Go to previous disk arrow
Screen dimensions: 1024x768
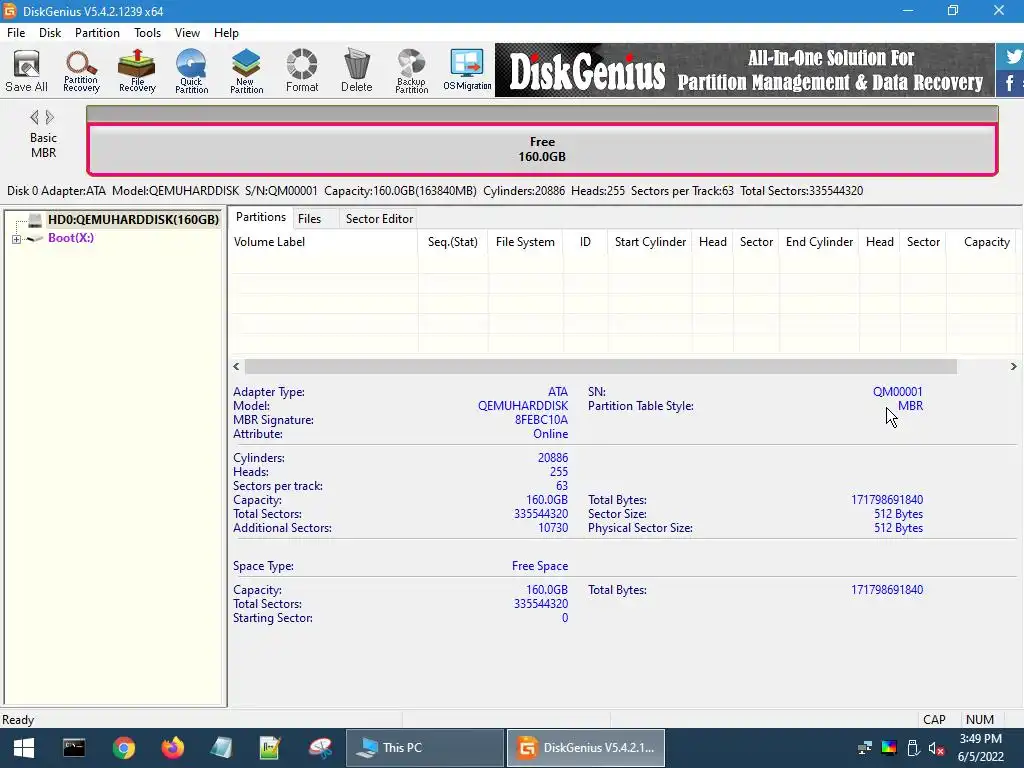pos(34,118)
